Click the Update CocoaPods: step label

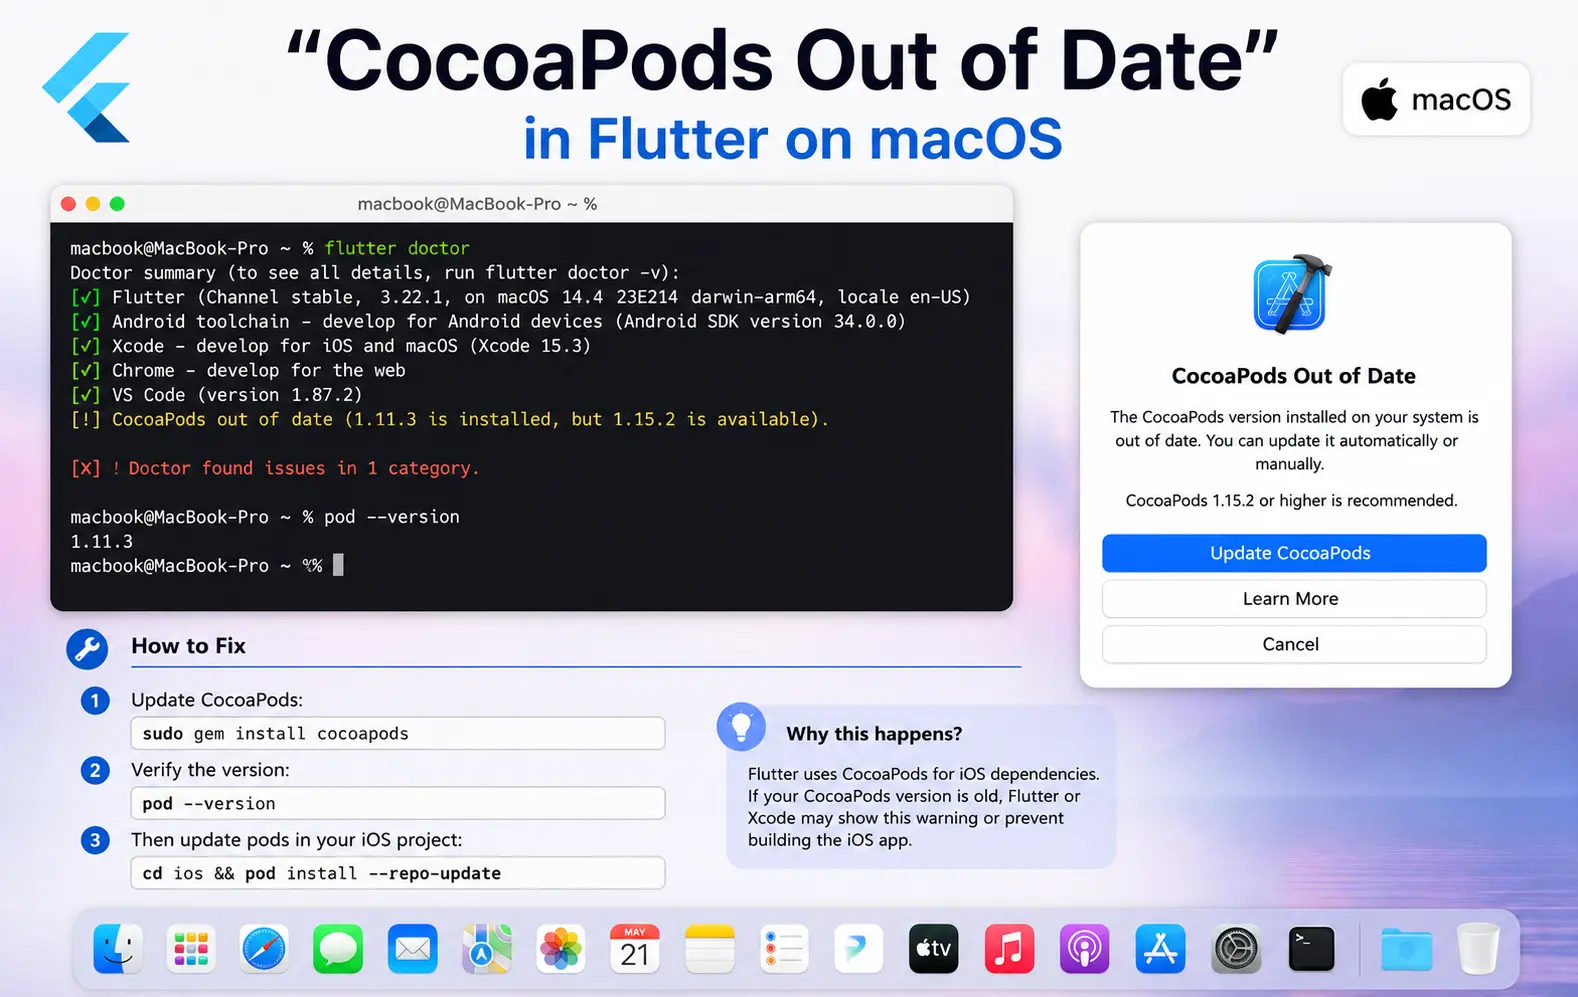click(217, 700)
